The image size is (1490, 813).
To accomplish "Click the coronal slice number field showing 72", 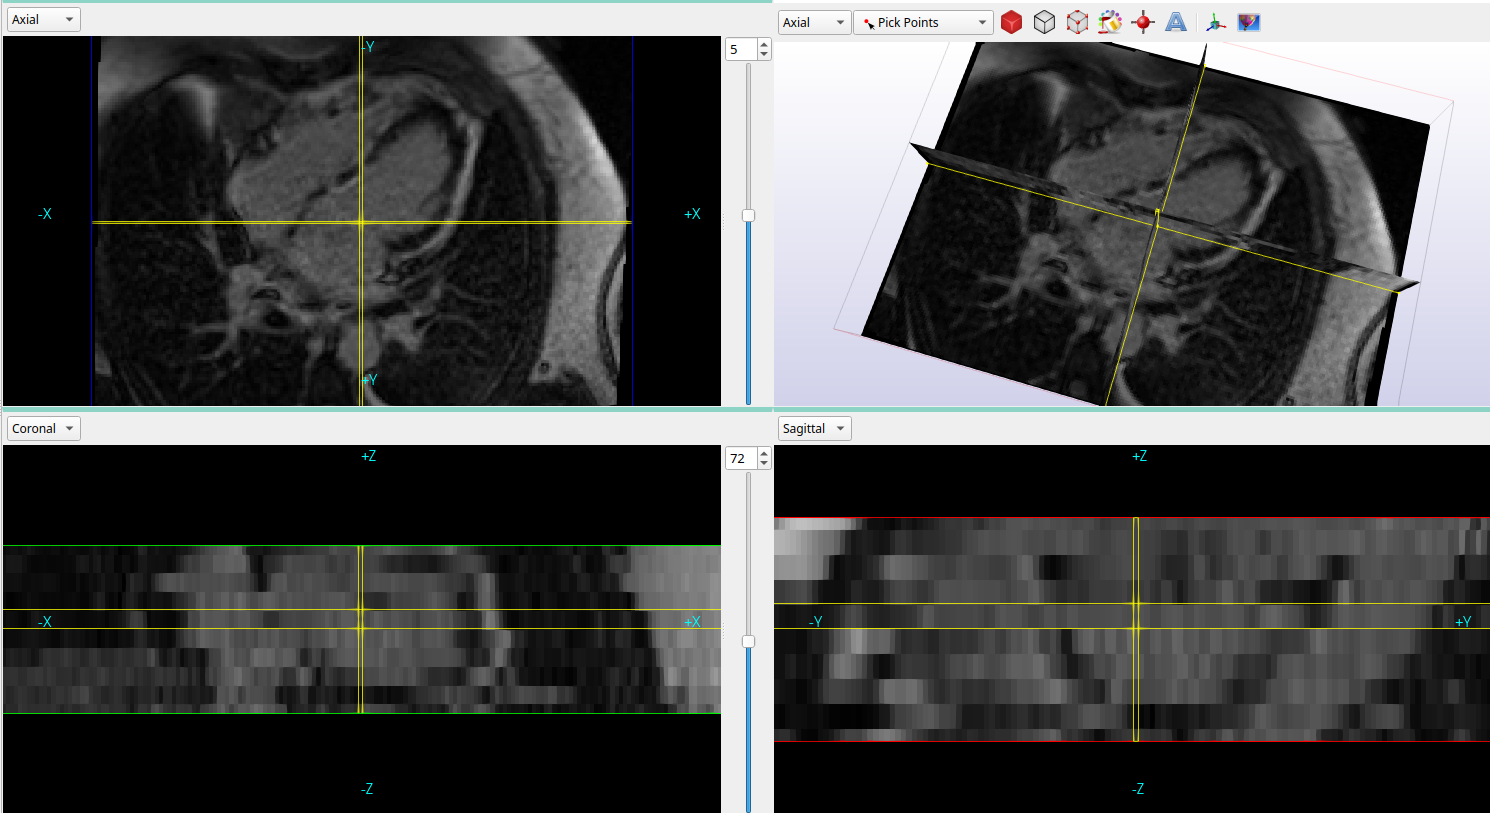I will 741,458.
